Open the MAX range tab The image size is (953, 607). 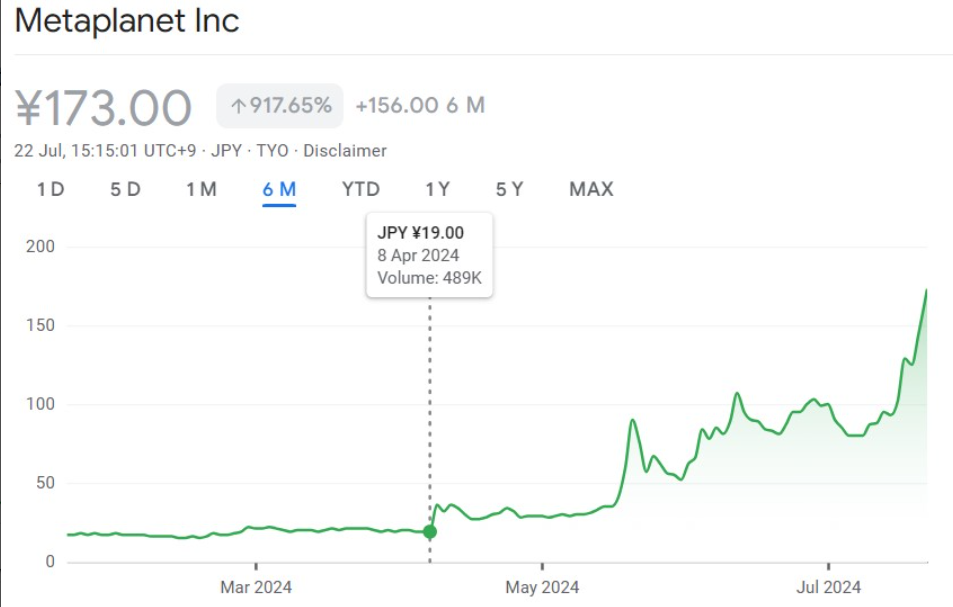[591, 189]
